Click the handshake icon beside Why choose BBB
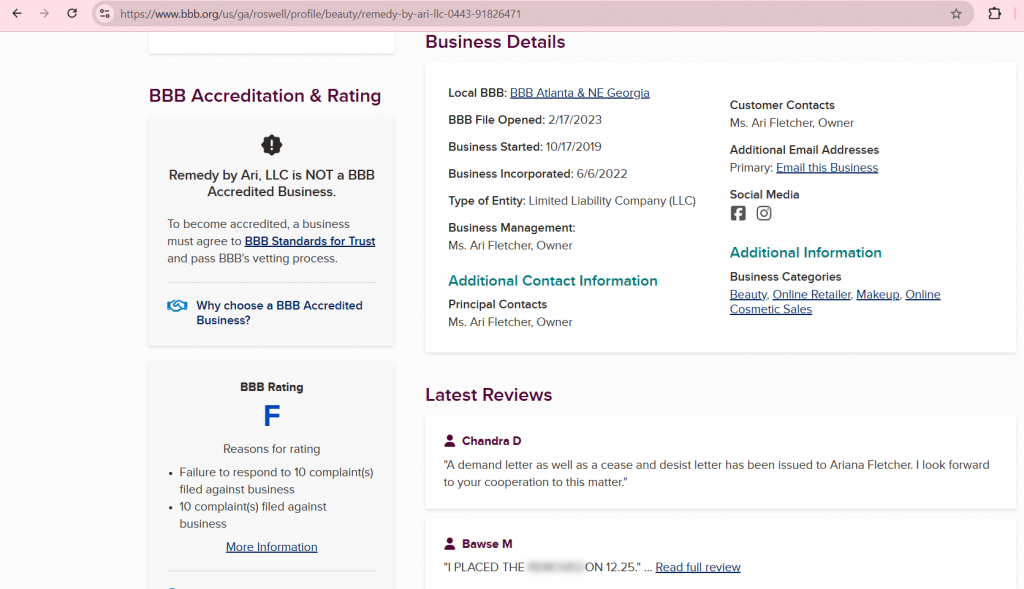1024x589 pixels. pyautogui.click(x=177, y=306)
